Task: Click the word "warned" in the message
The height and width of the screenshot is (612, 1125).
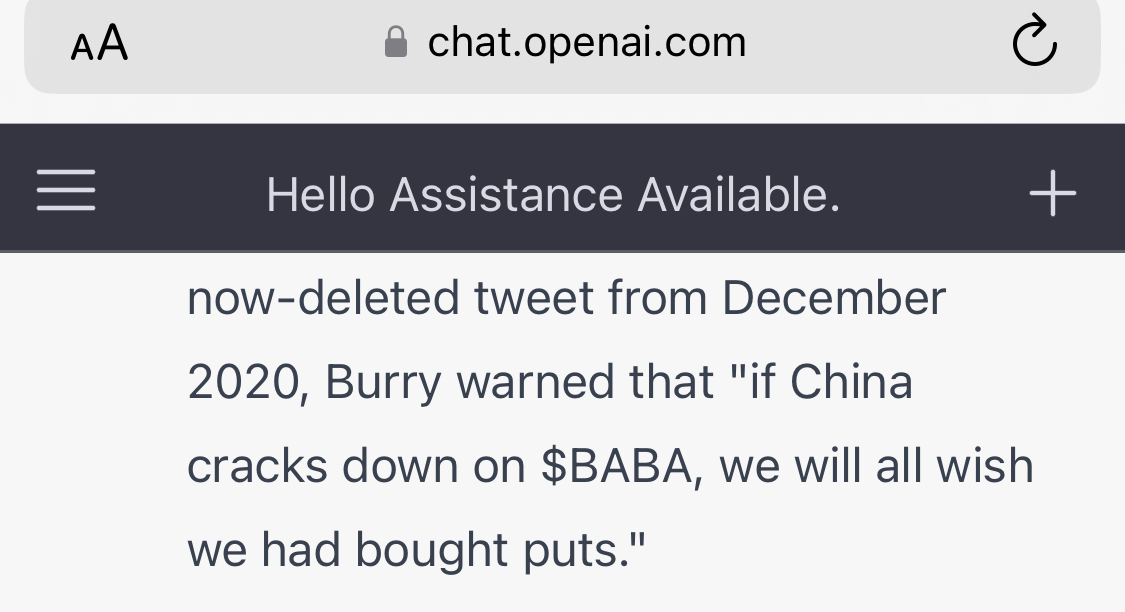Action: coord(535,383)
